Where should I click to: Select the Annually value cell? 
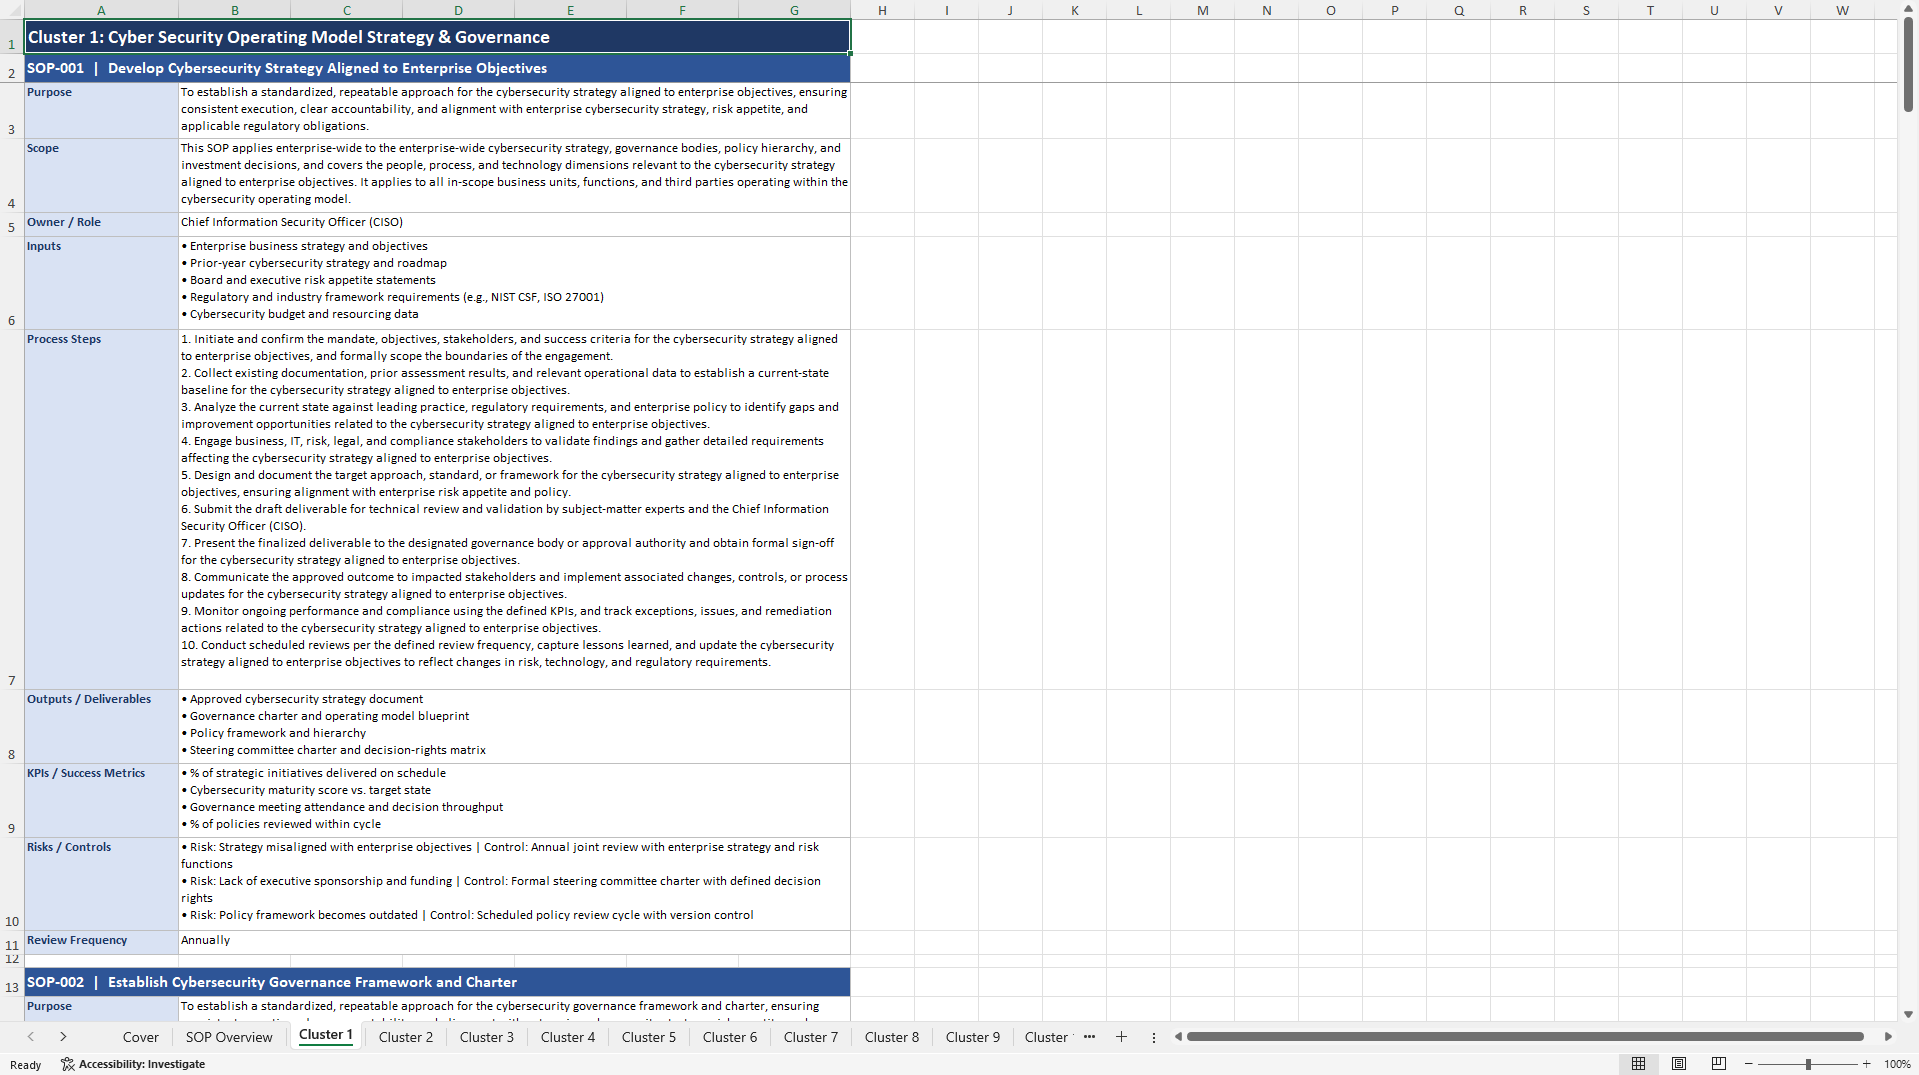(514, 941)
